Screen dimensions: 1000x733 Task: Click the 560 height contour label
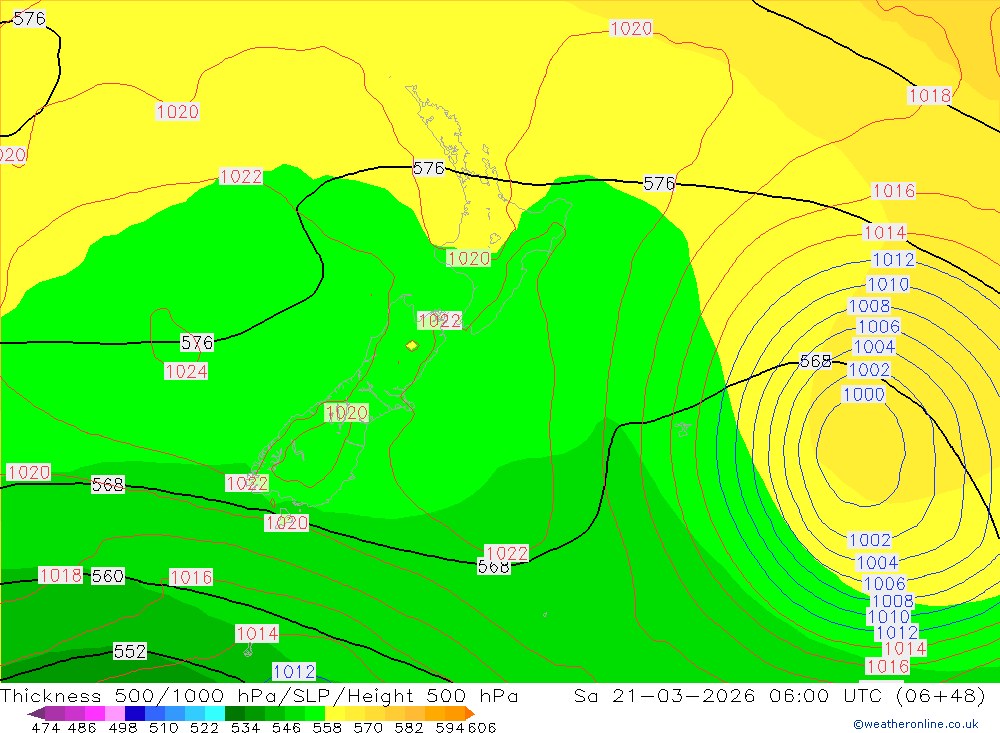[x=108, y=576]
